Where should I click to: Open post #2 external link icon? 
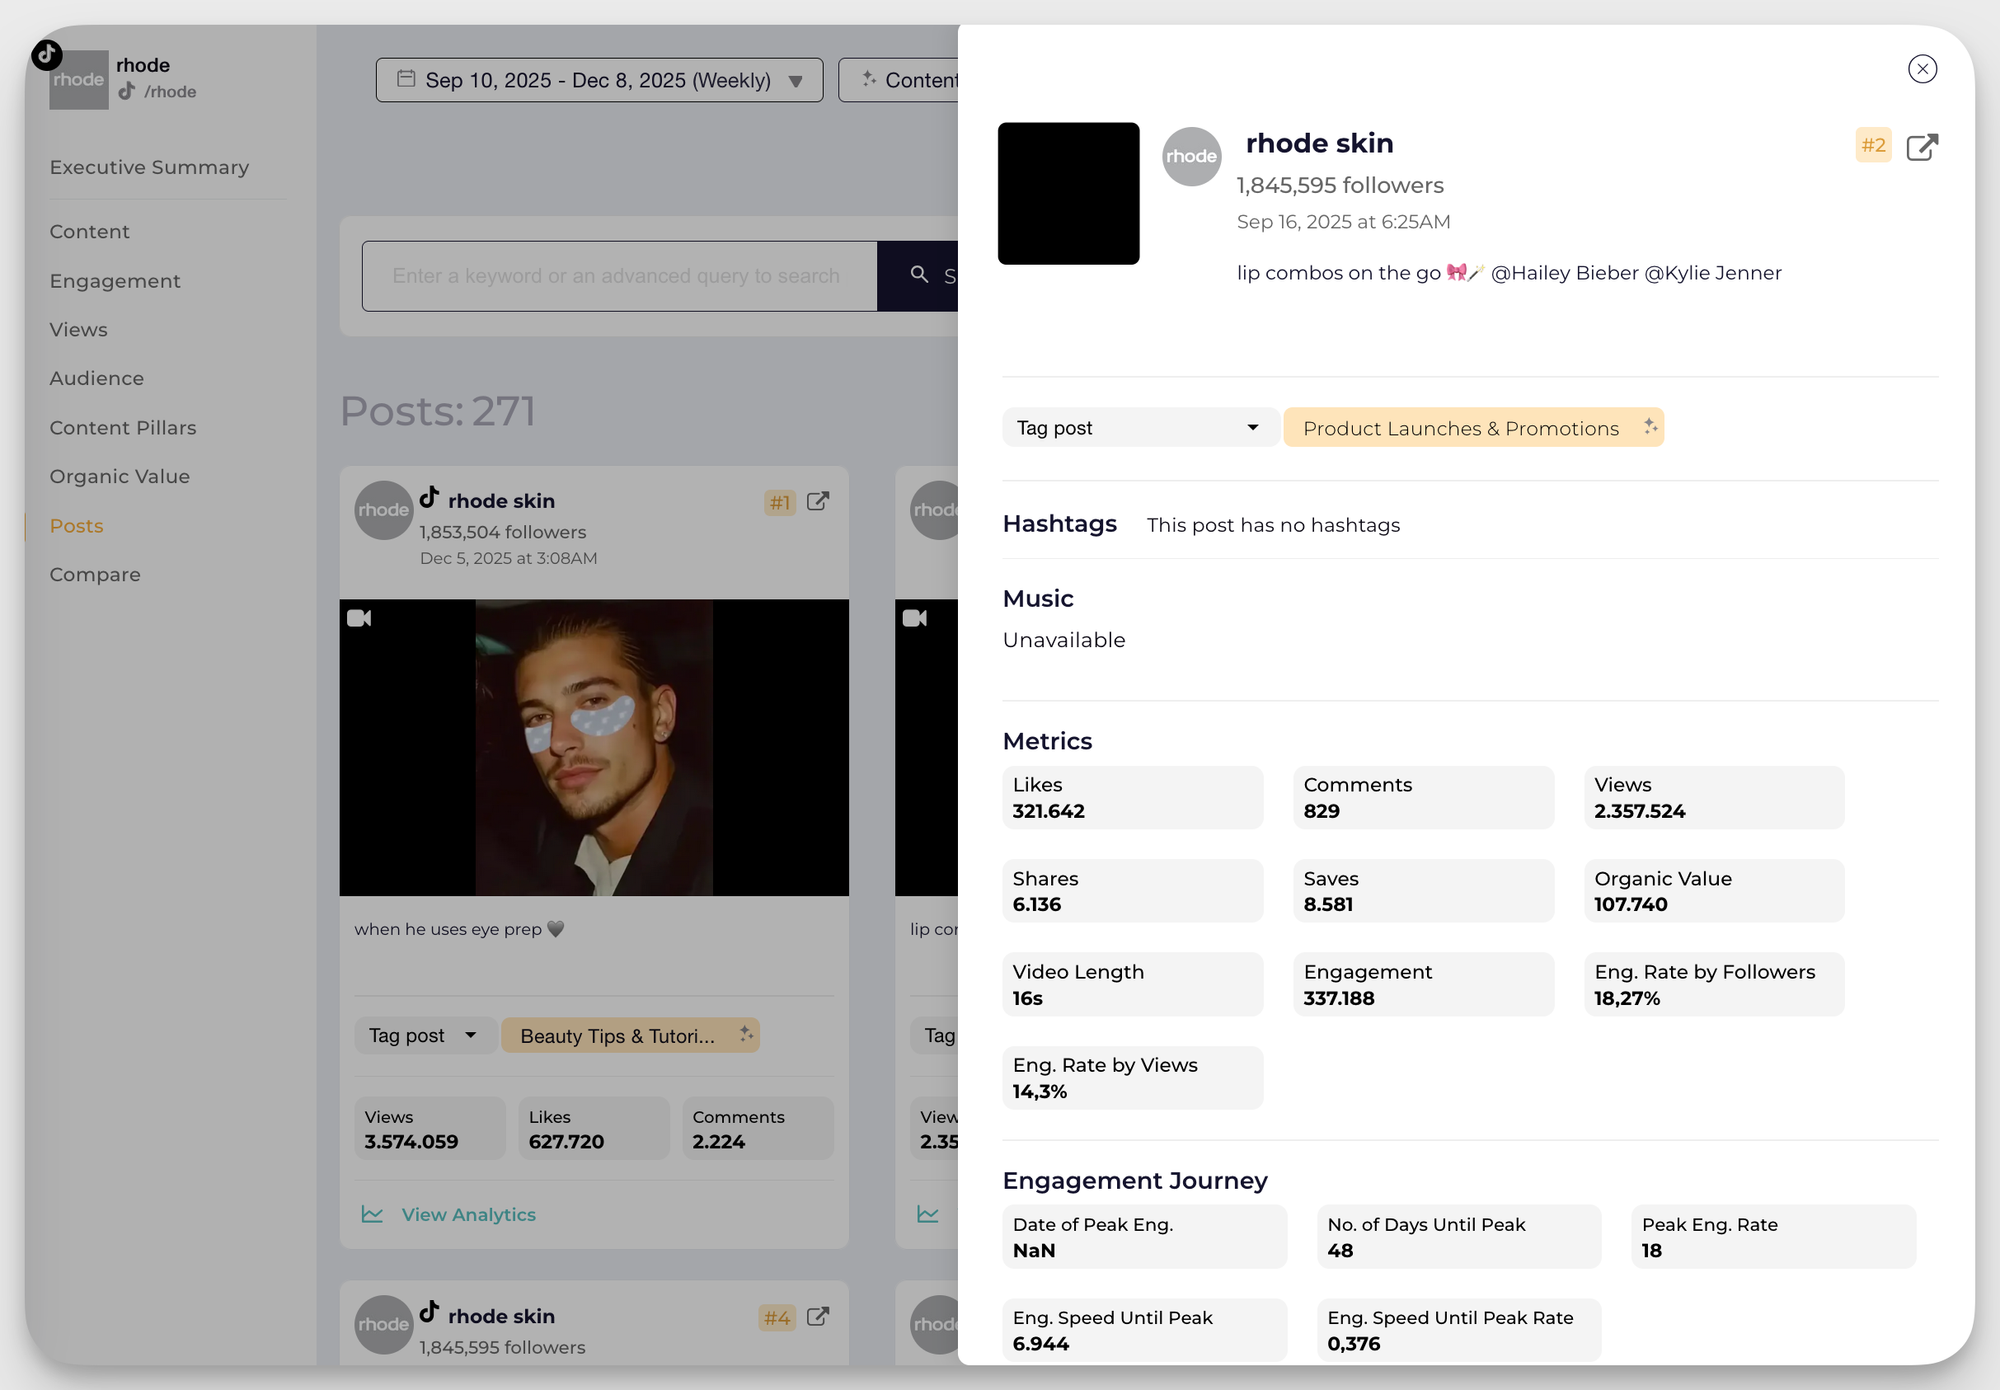[1921, 147]
